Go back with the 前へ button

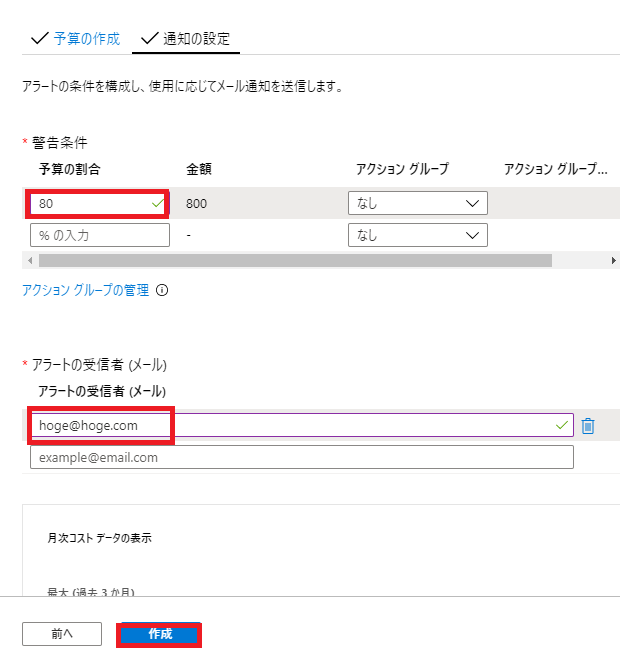pyautogui.click(x=62, y=634)
